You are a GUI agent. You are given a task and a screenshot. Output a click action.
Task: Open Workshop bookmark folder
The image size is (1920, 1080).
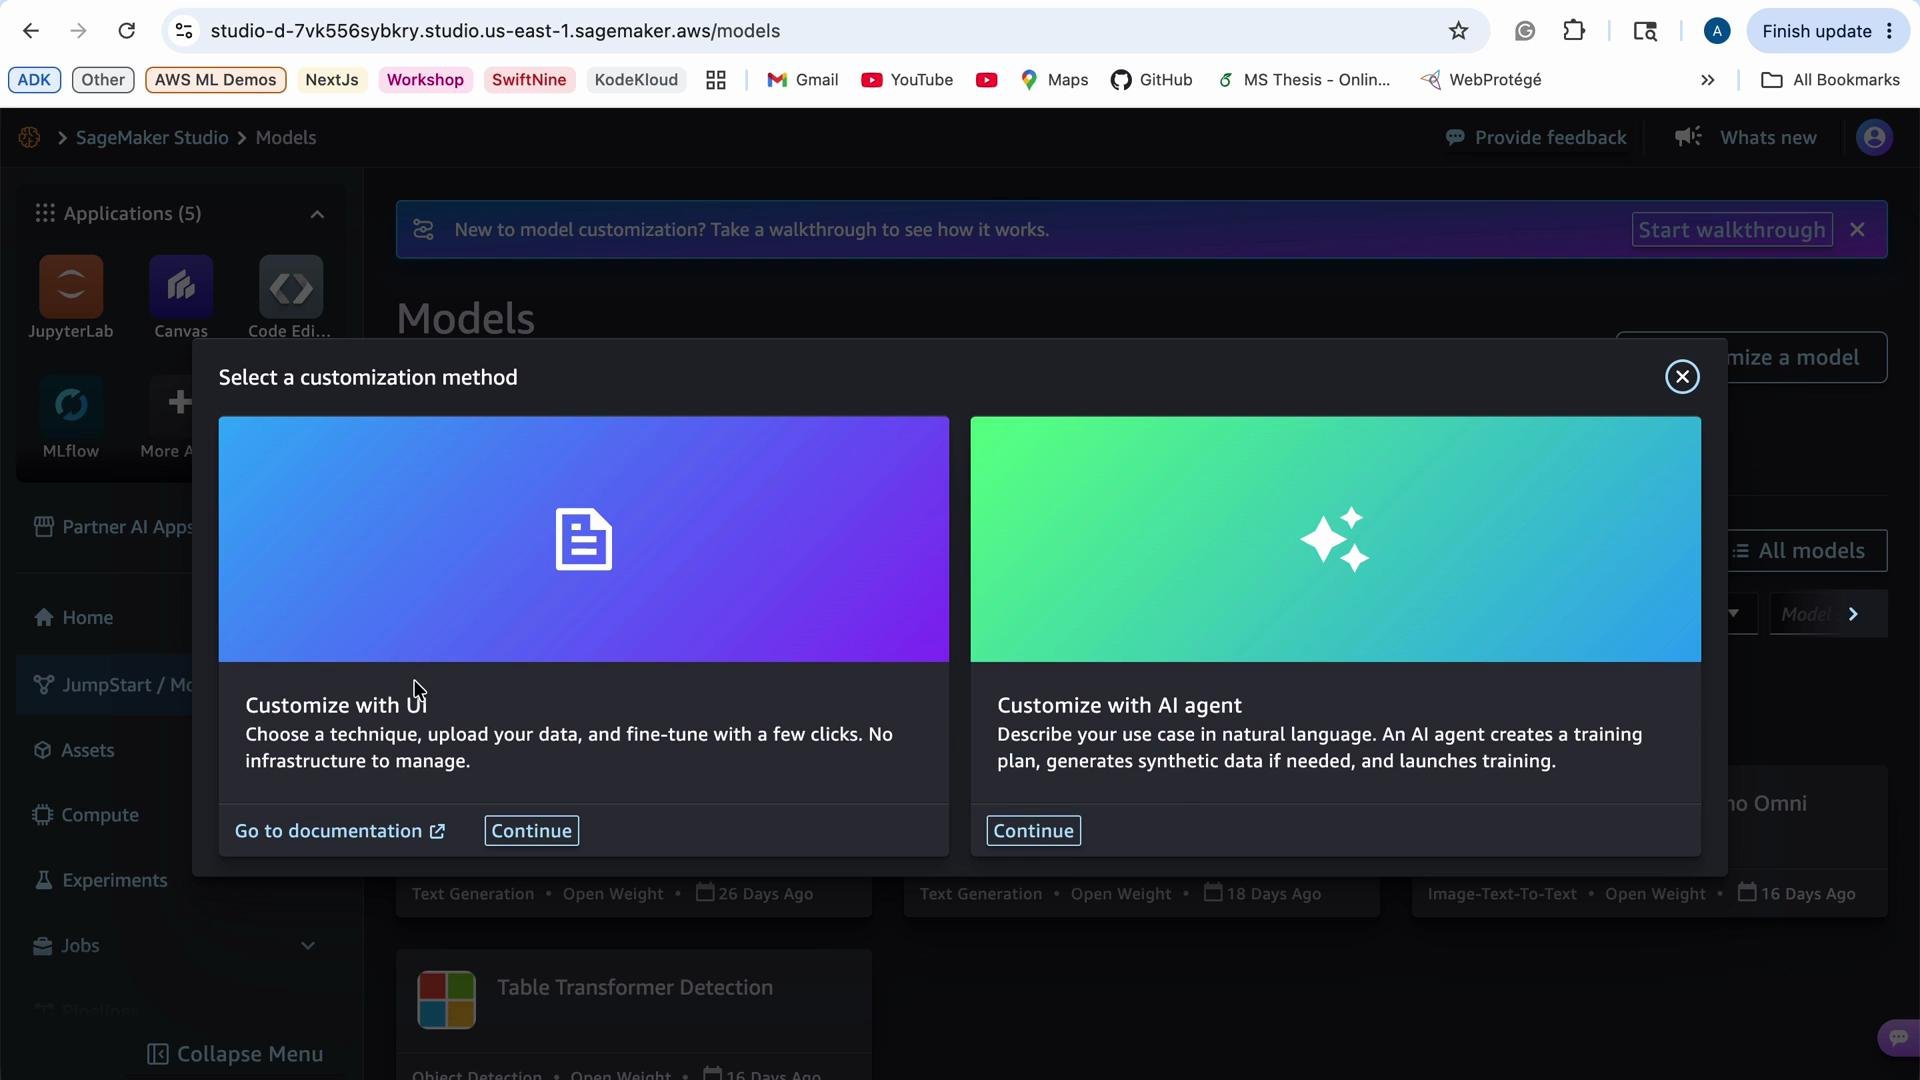pos(425,80)
